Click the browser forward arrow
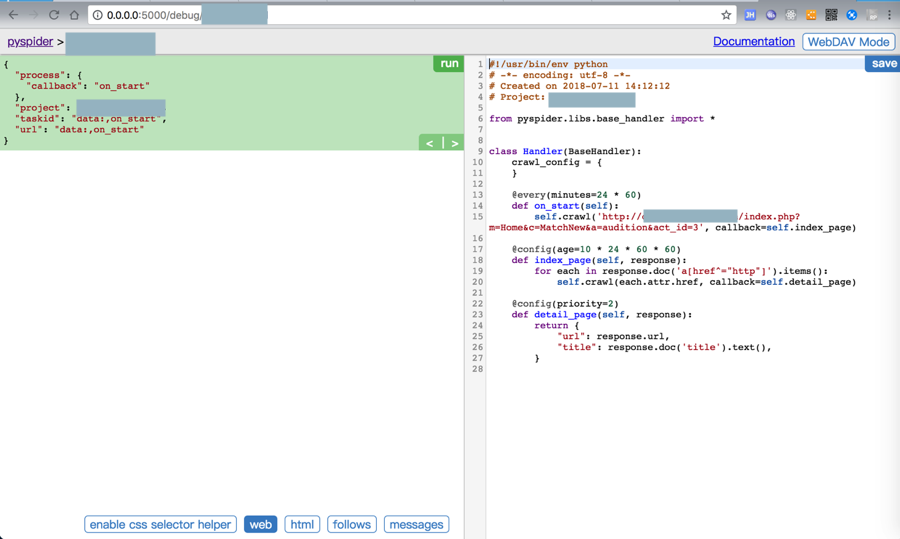The width and height of the screenshot is (900, 539). (x=33, y=15)
